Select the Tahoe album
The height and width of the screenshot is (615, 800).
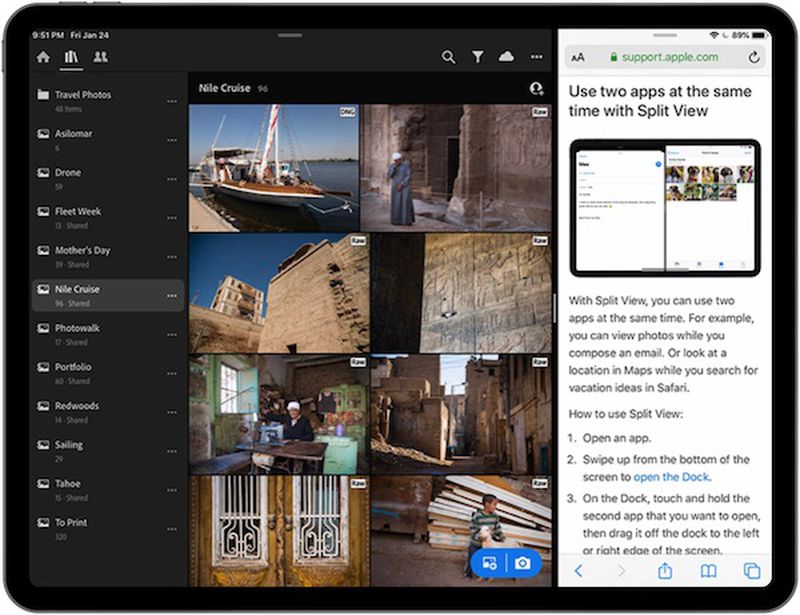click(108, 490)
